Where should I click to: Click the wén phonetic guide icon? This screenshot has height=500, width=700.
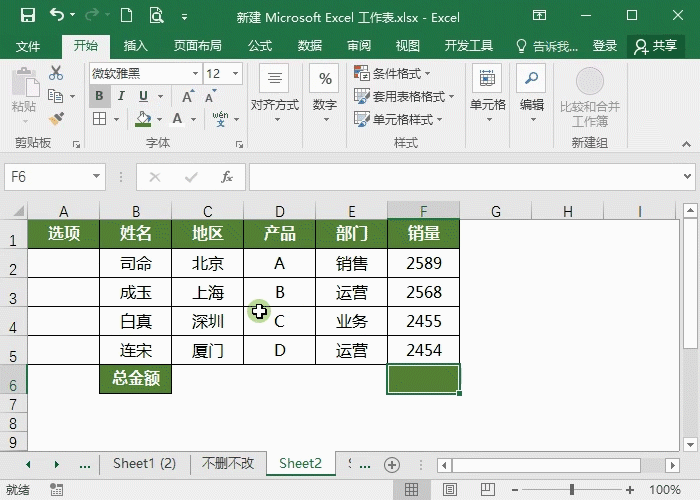221,119
